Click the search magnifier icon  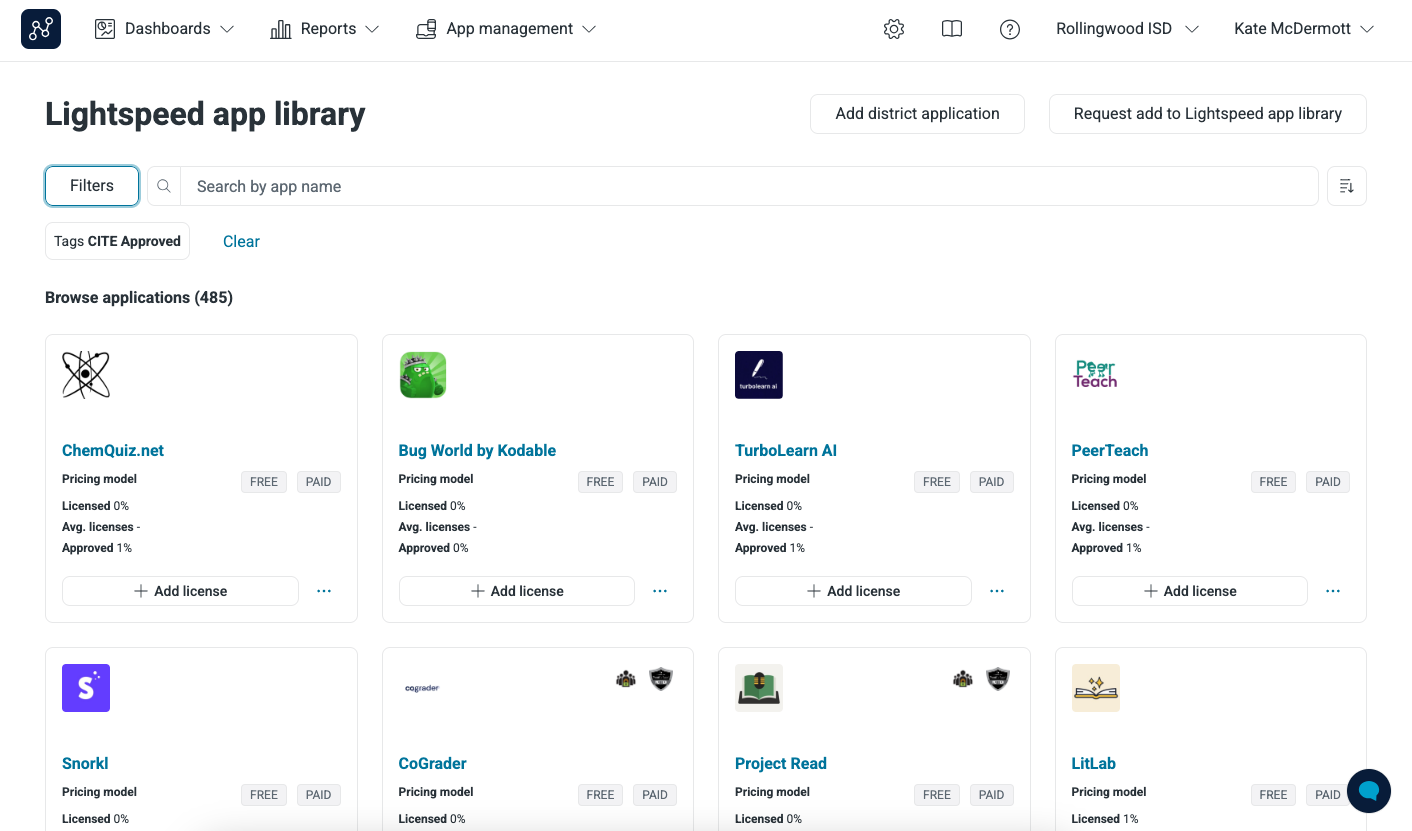tap(163, 186)
